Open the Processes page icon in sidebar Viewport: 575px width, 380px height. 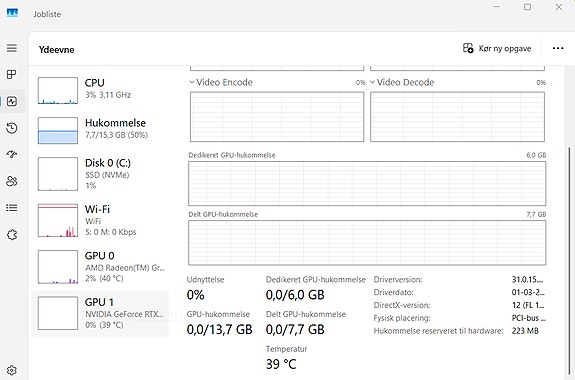[12, 74]
